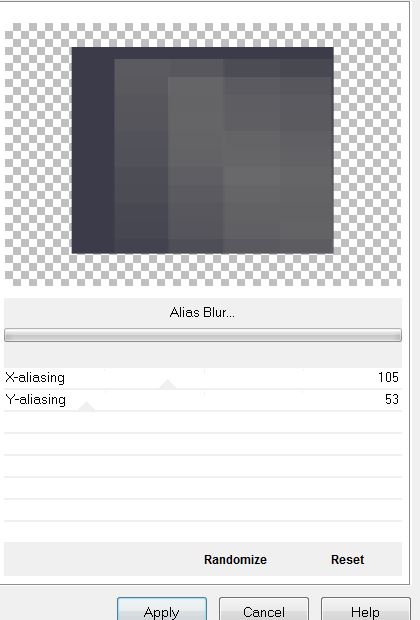Click the Y-aliasing slider triangle handle
This screenshot has height=620, width=420.
point(86,406)
